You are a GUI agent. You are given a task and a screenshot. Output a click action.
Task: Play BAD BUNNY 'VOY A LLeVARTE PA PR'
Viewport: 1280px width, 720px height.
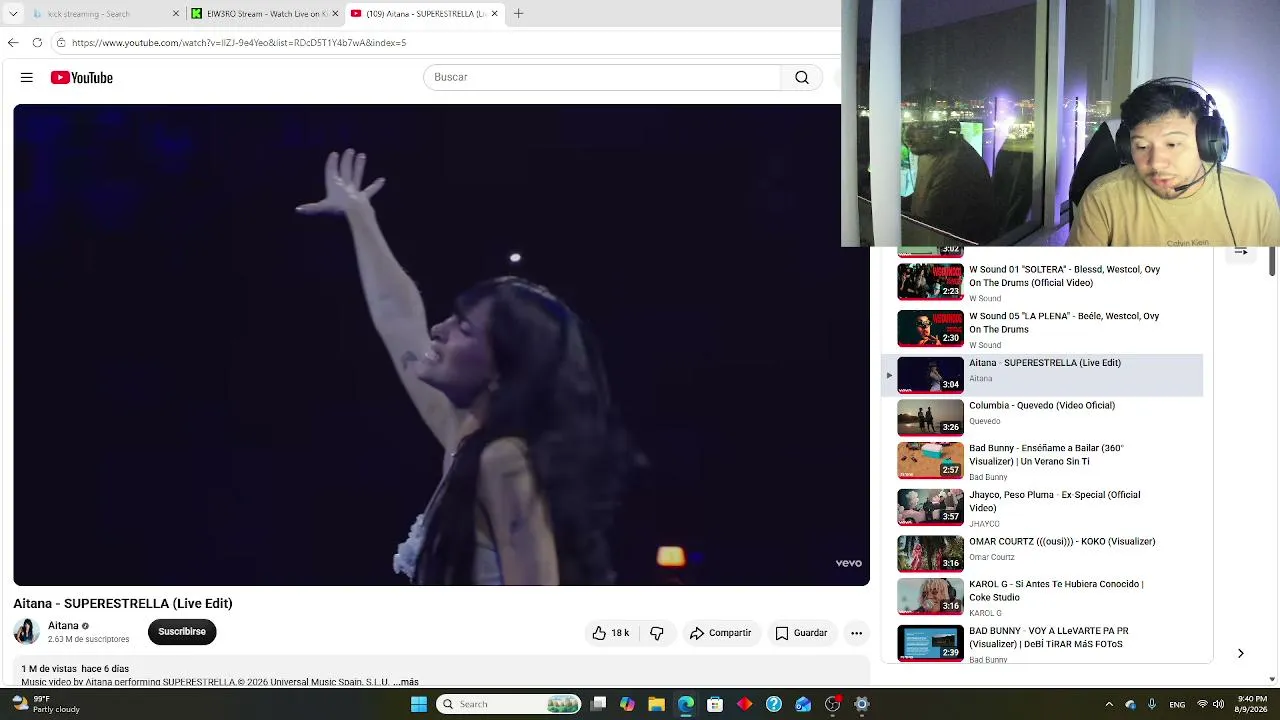tap(1049, 637)
